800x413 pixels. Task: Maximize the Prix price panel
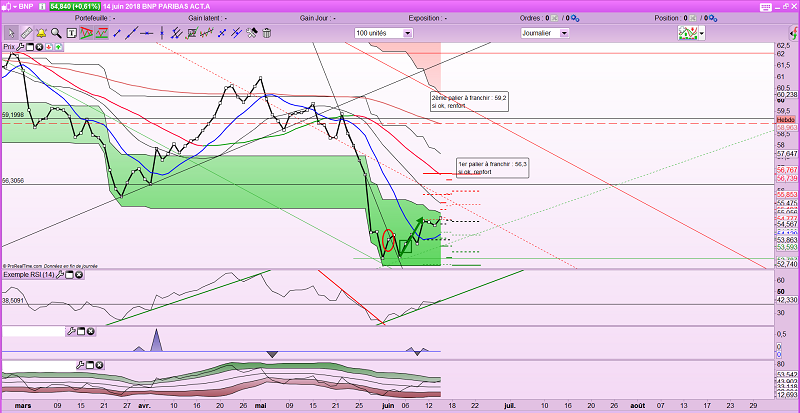30,47
